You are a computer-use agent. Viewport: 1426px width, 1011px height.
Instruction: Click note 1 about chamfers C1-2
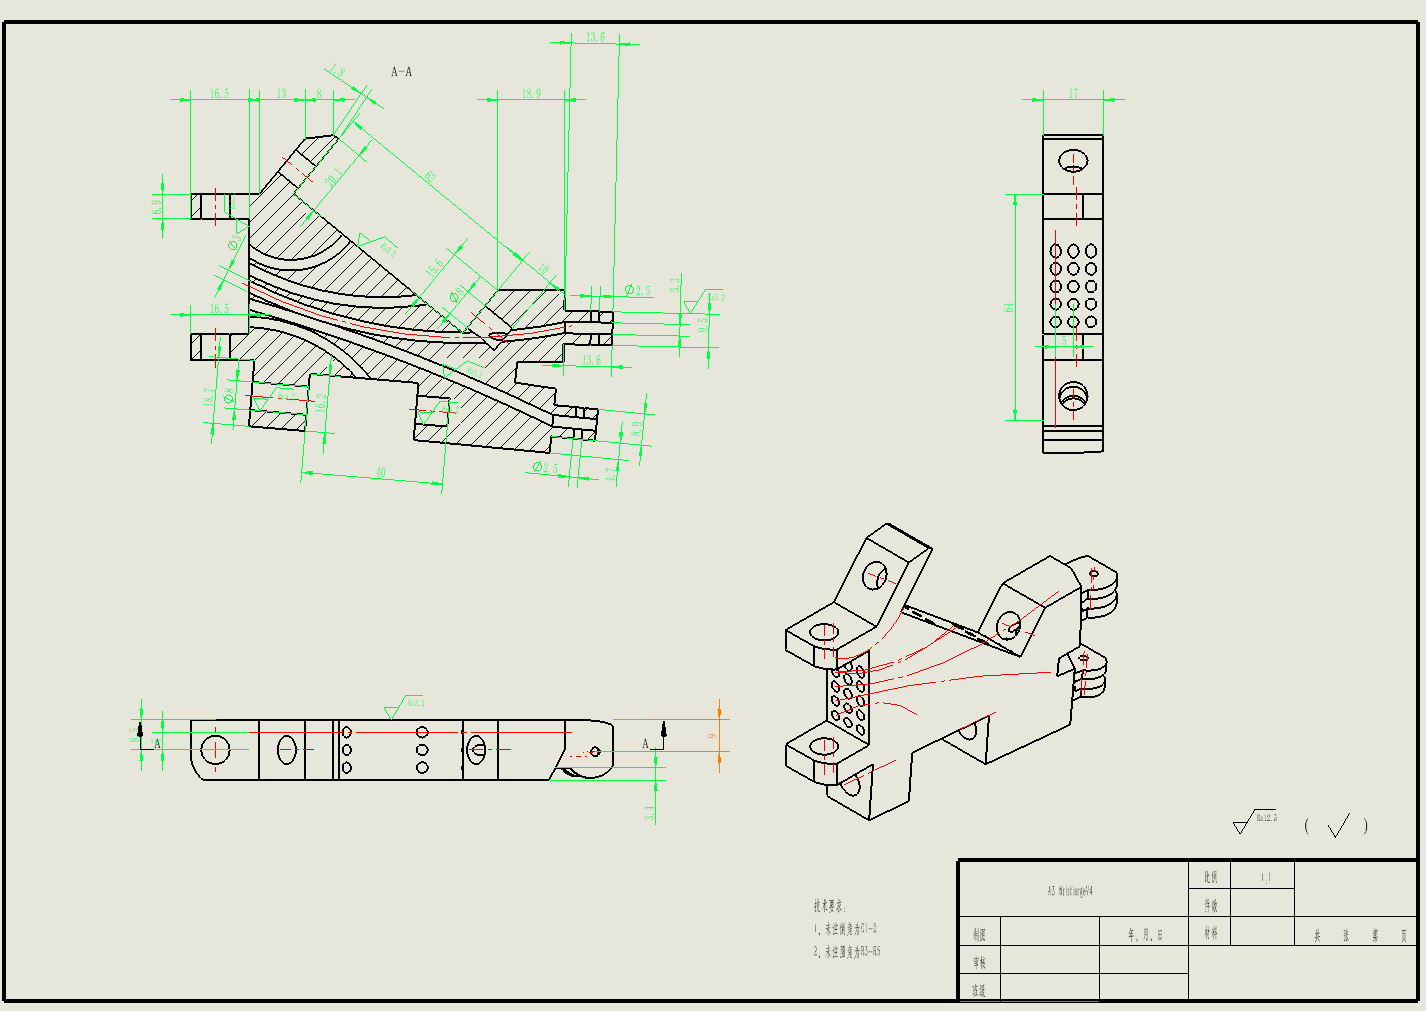(x=845, y=929)
